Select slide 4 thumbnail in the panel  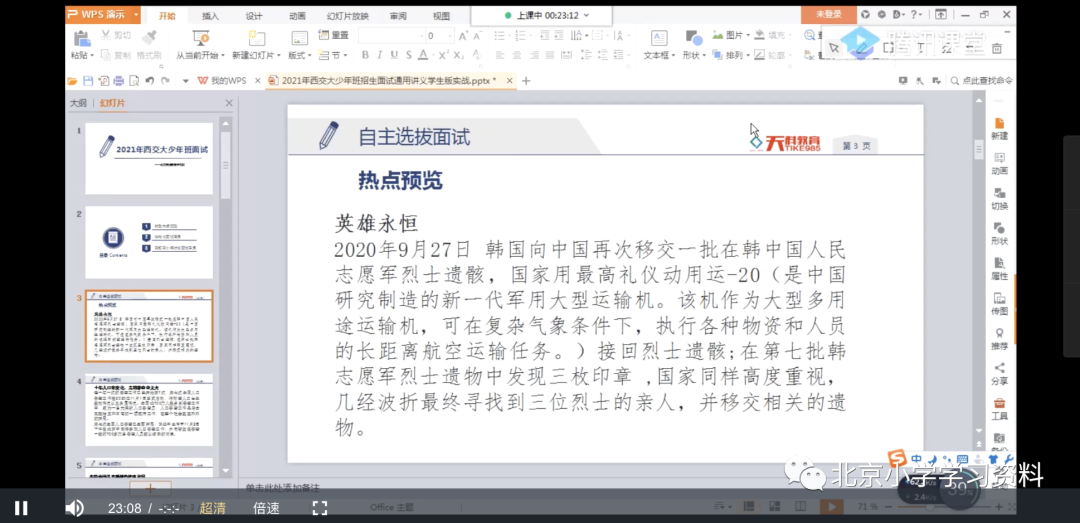click(x=149, y=409)
